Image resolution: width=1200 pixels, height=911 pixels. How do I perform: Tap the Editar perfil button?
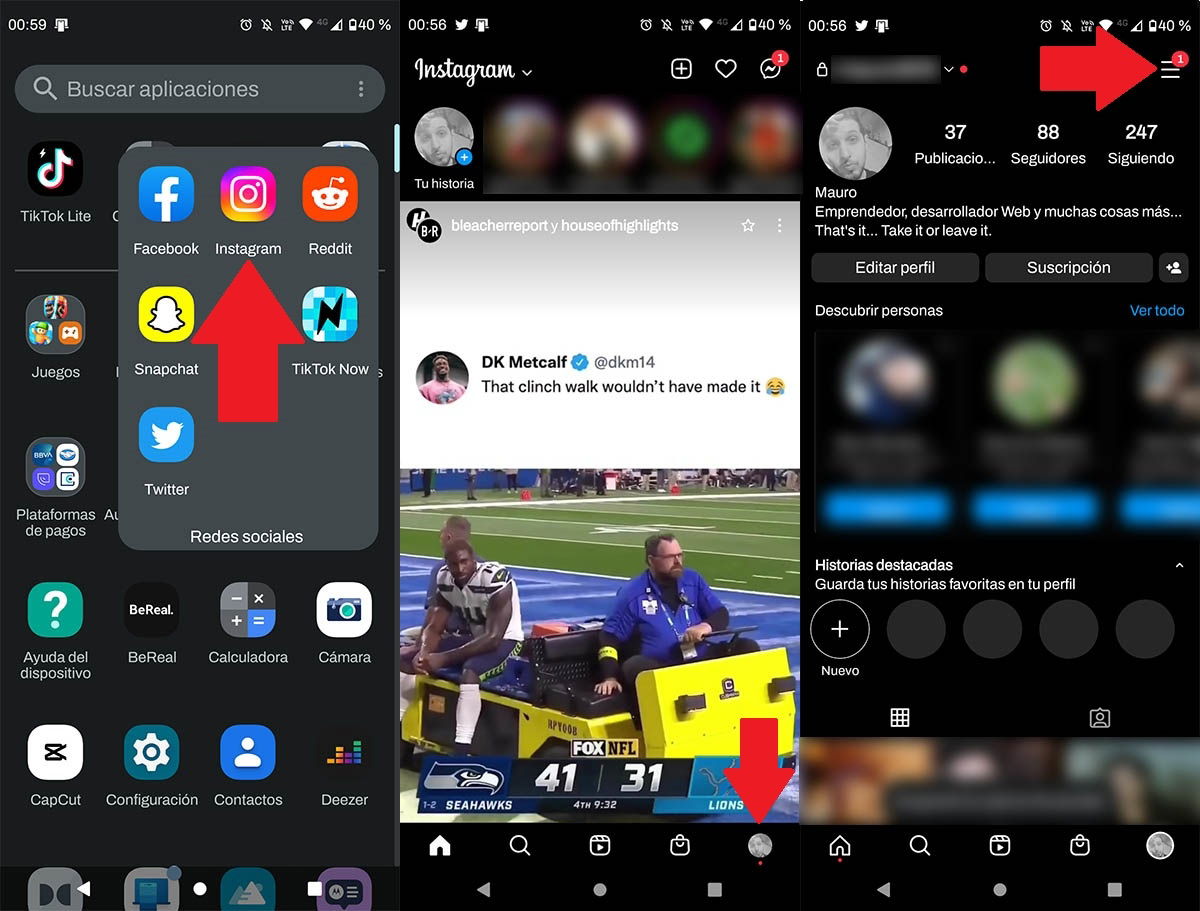(x=894, y=268)
